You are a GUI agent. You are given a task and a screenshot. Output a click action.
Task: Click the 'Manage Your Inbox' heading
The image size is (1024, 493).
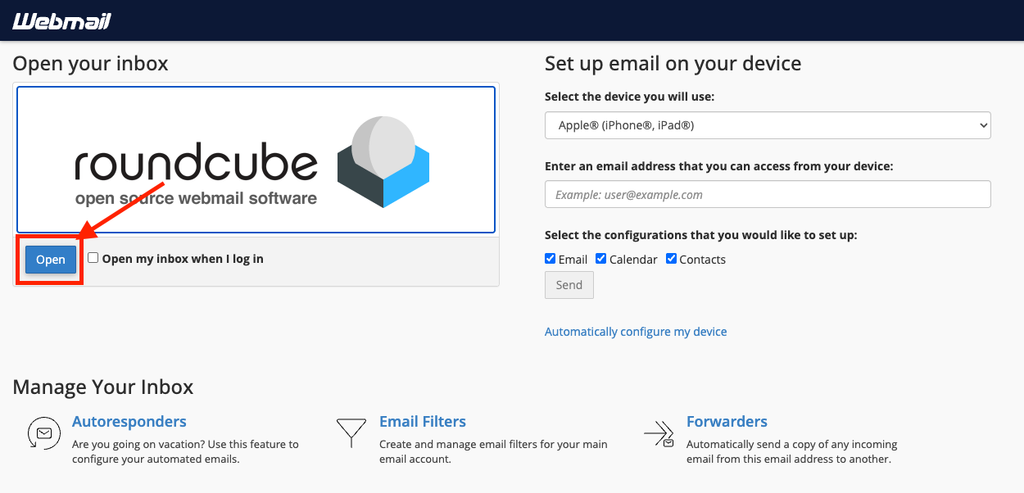coord(103,387)
